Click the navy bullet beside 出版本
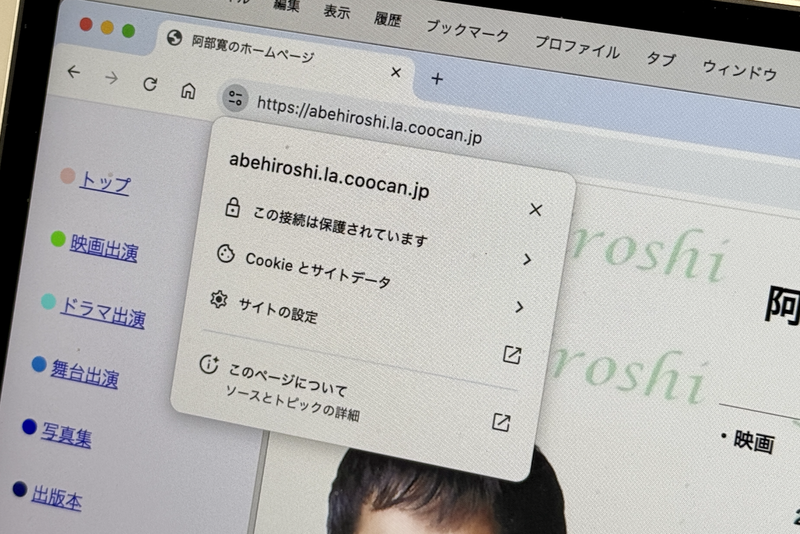 point(19,489)
